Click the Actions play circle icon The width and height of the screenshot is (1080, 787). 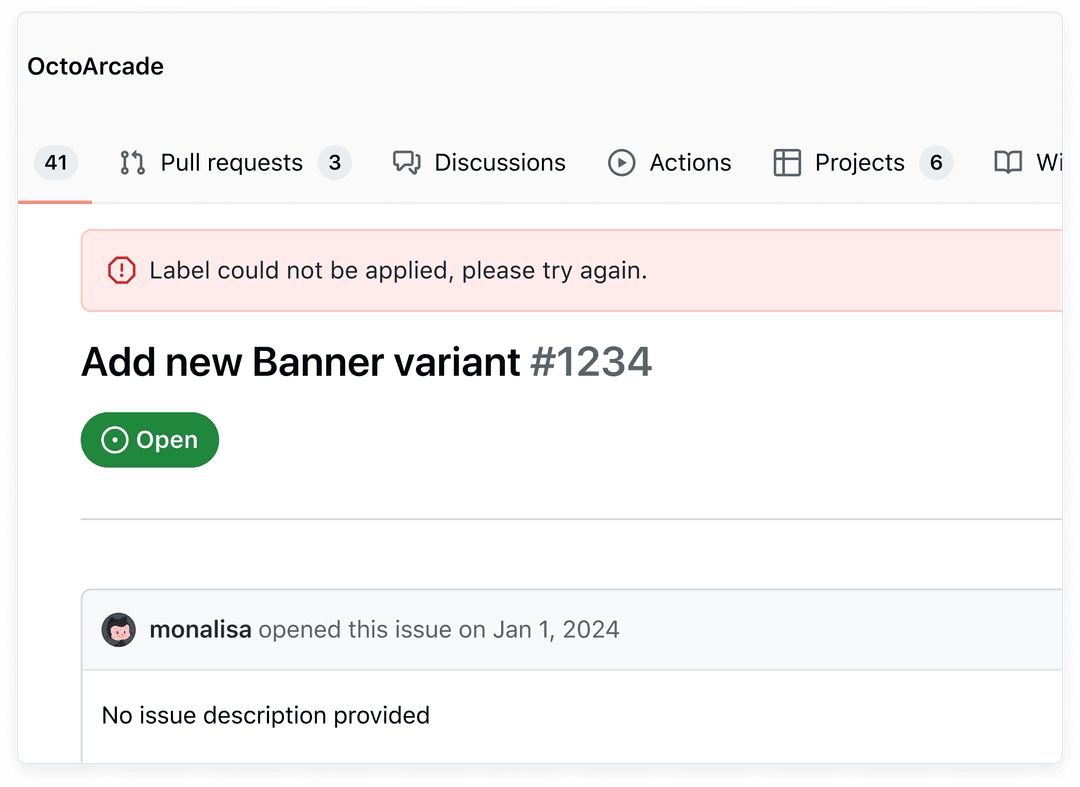620,162
